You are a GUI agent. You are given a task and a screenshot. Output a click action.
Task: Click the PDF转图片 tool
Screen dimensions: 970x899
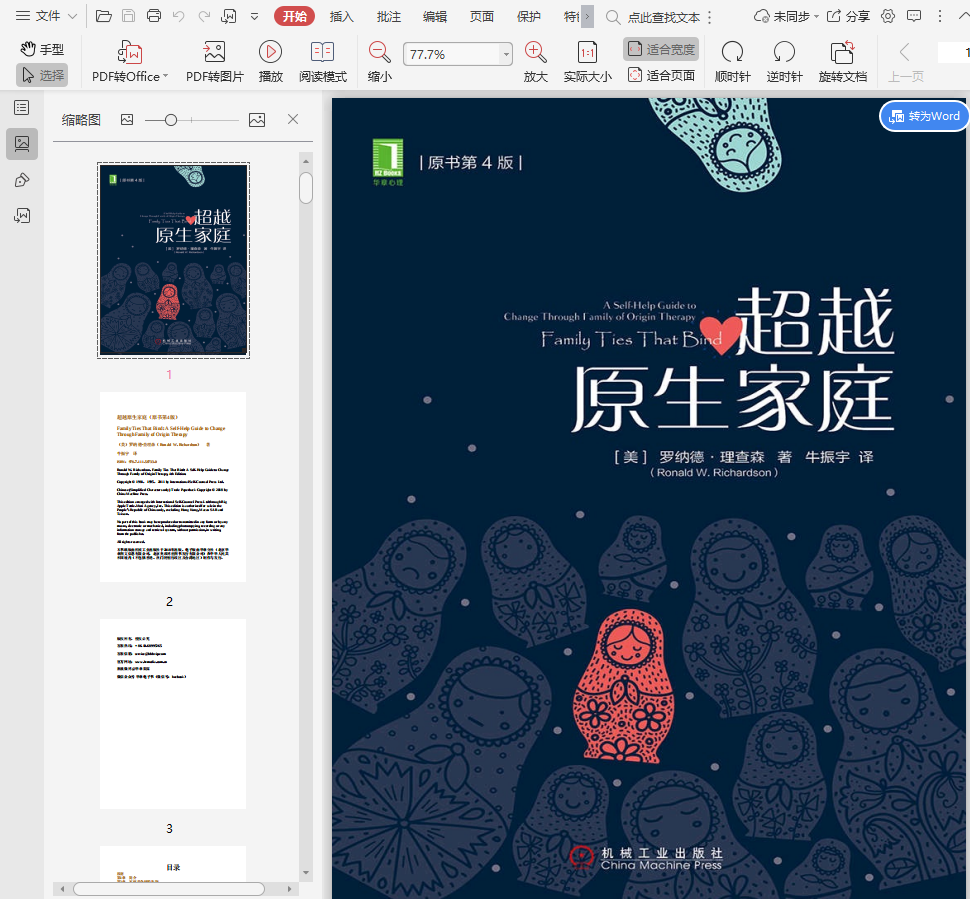tap(215, 61)
